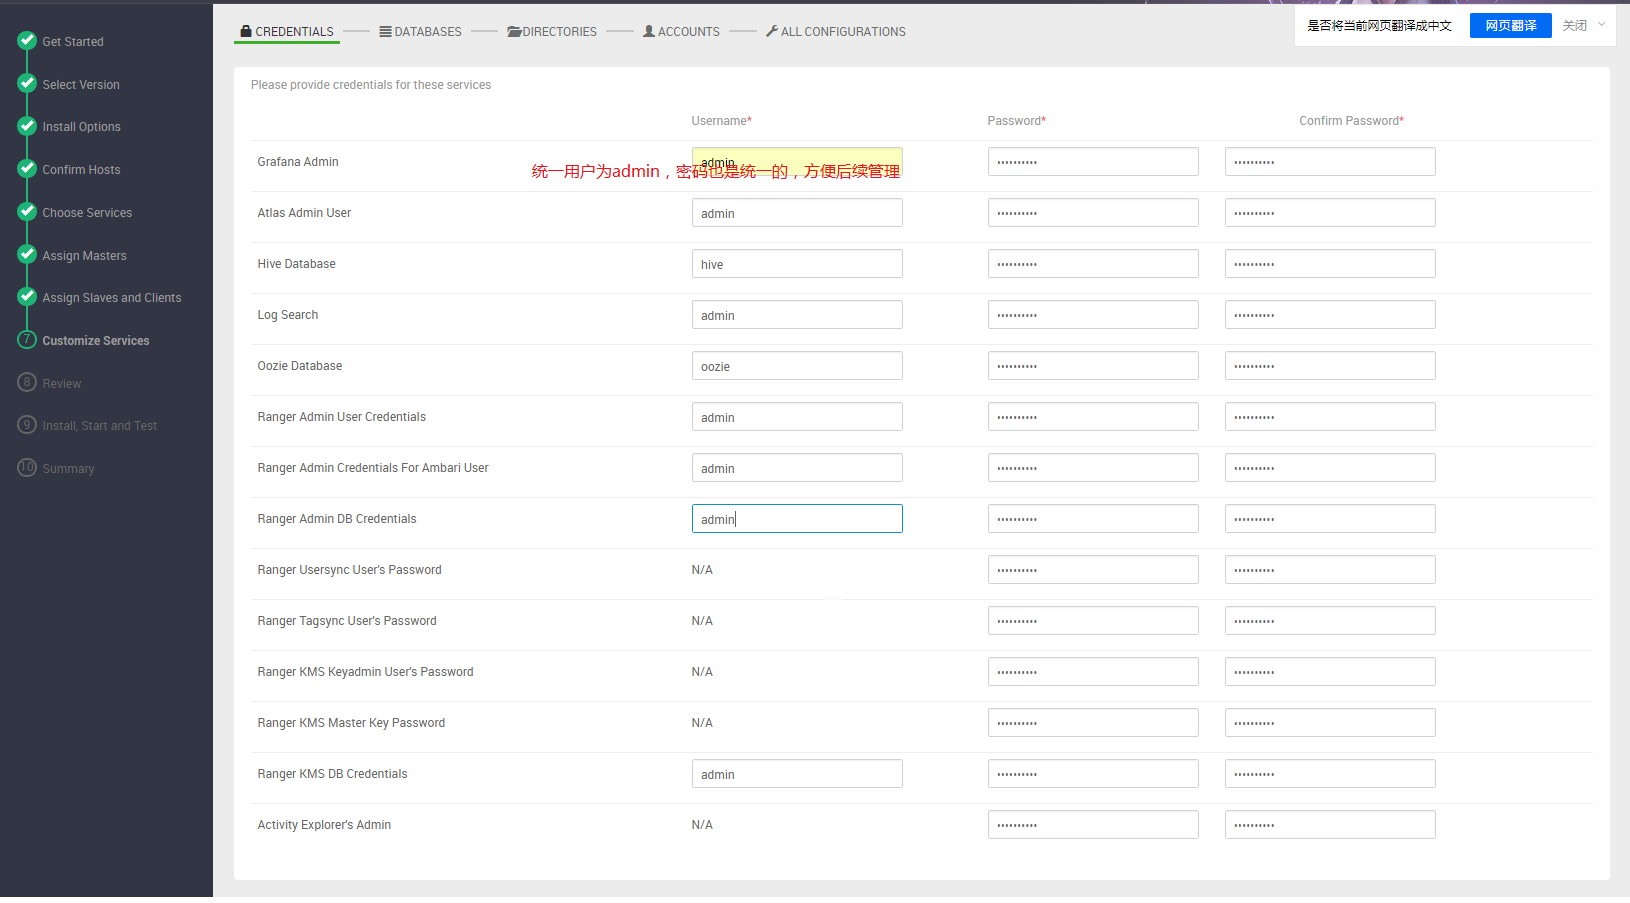Focus Activity Explorer's Admin password field
1630x903 pixels.
pyautogui.click(x=1093, y=825)
